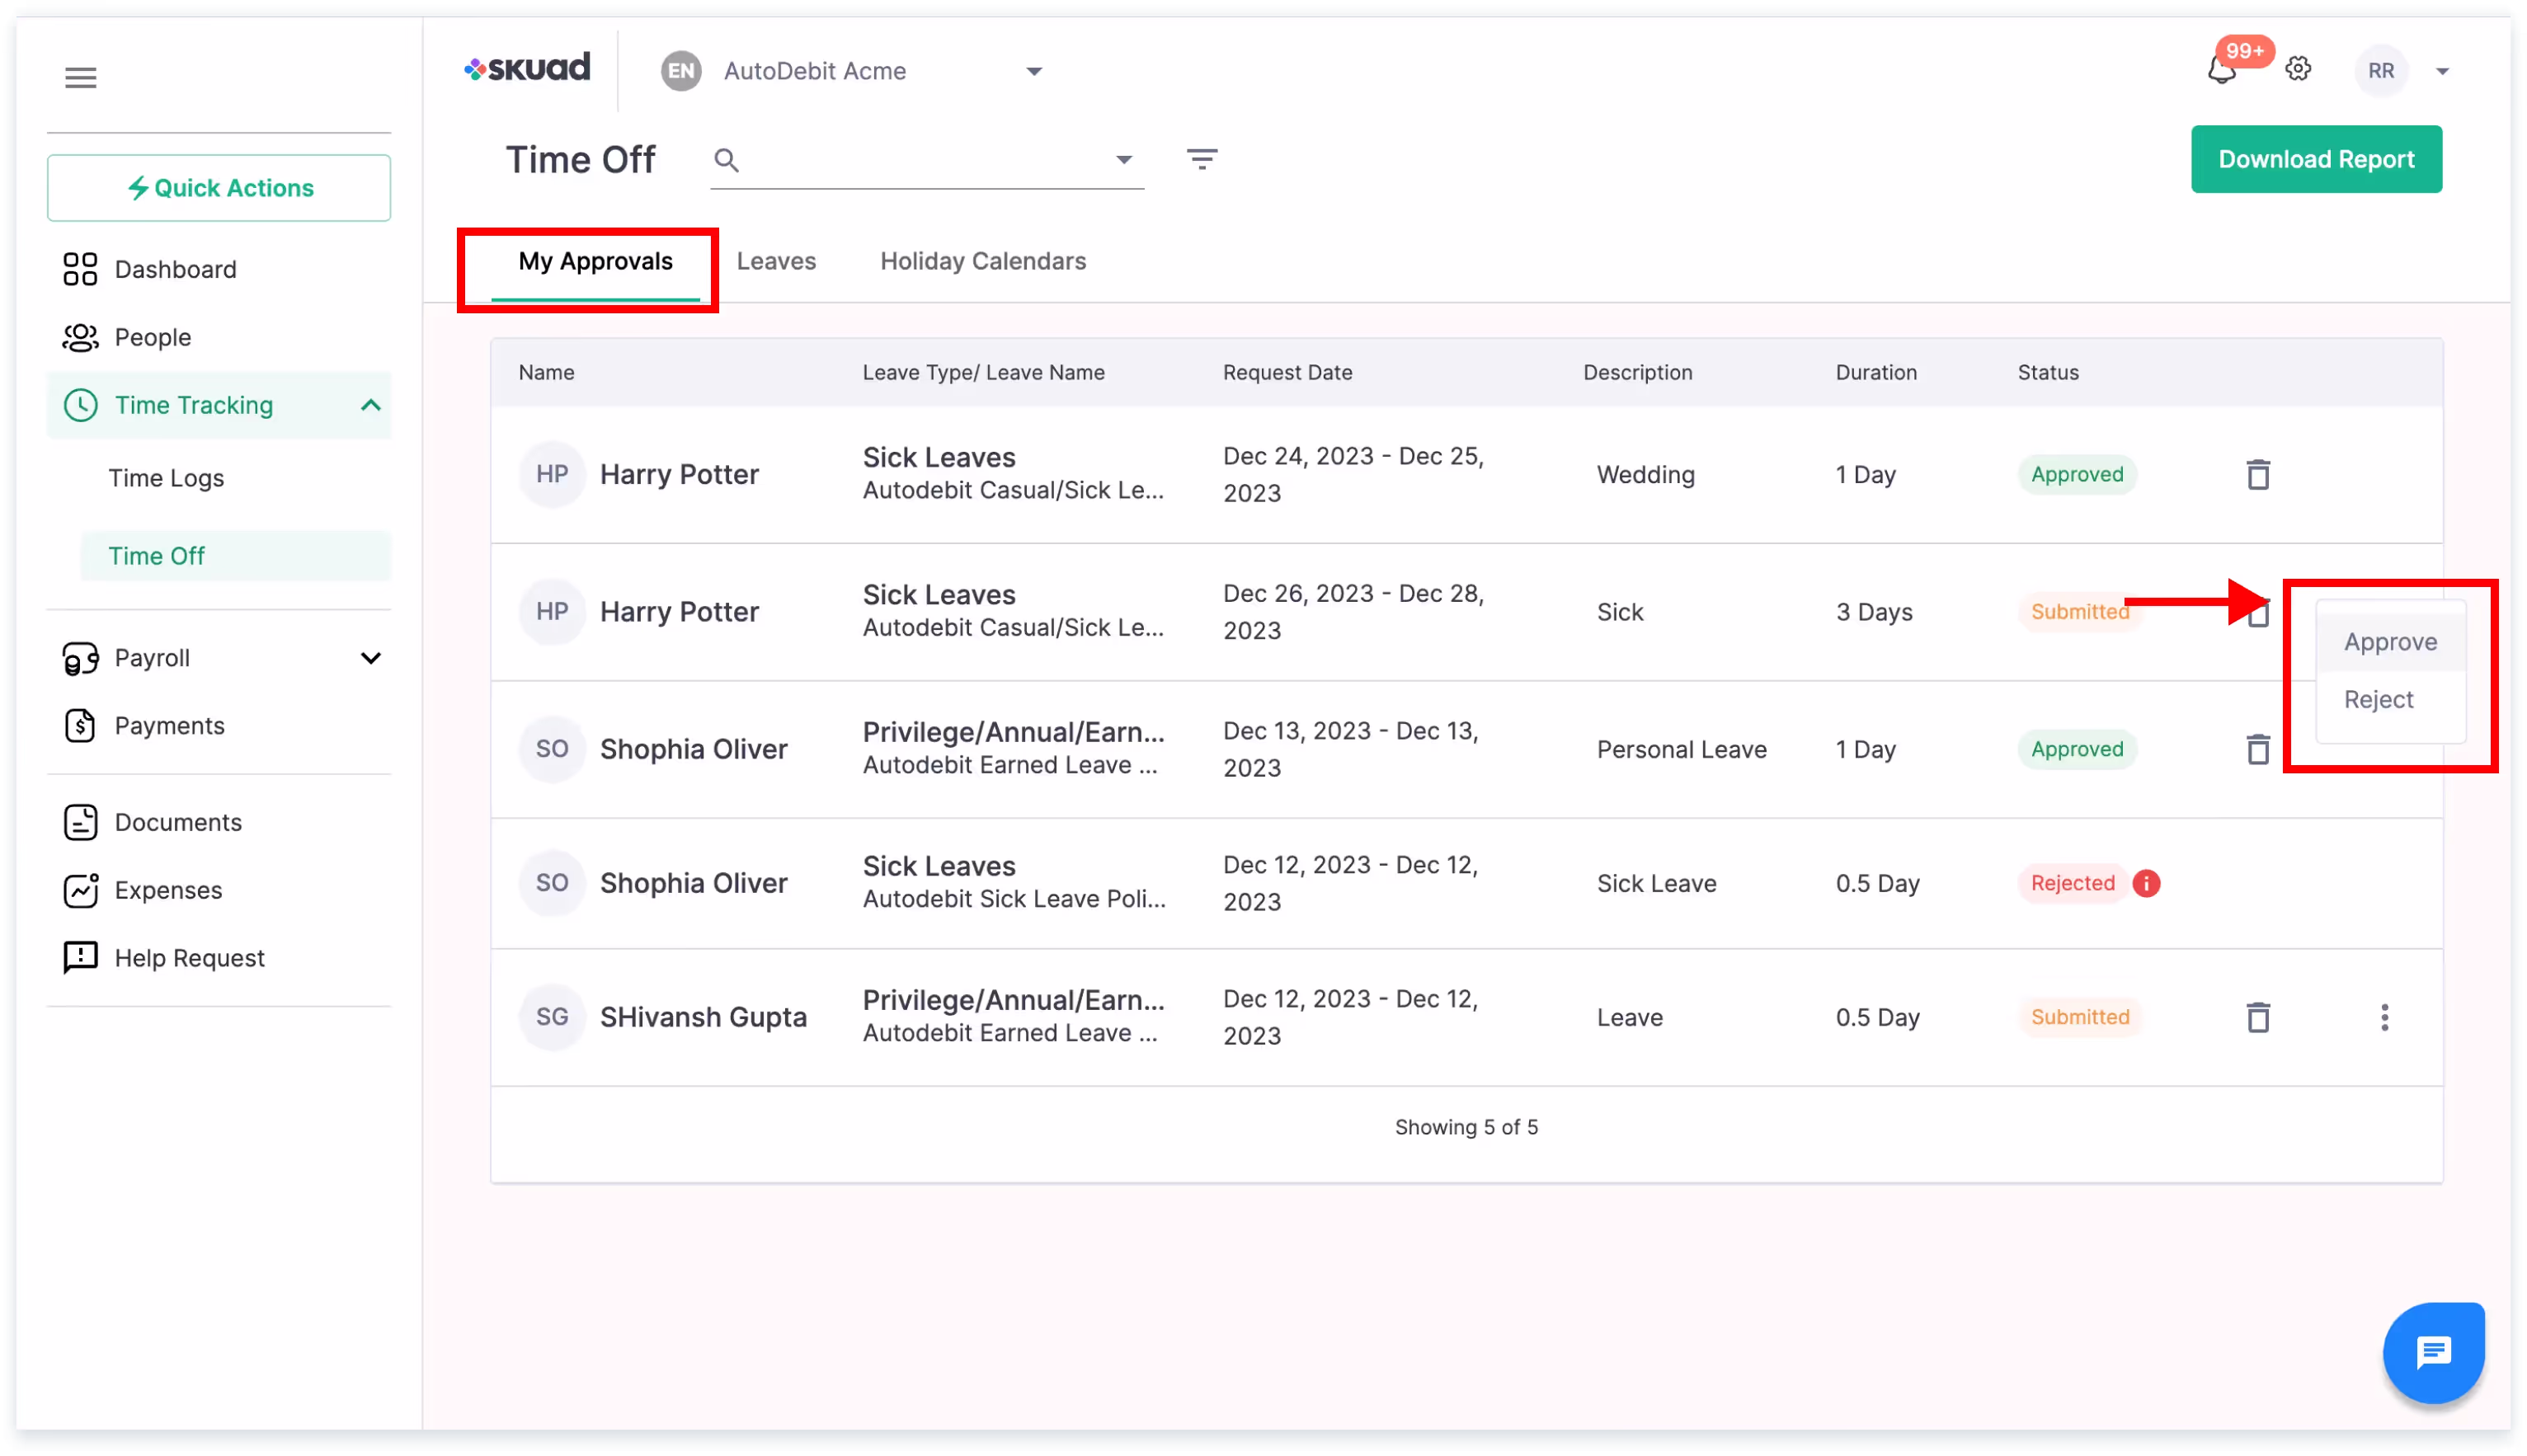Open the settings gear icon

point(2298,69)
